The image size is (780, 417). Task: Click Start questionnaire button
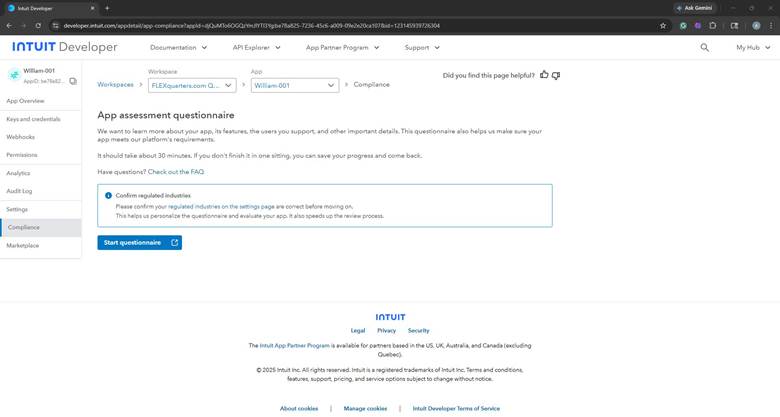click(x=140, y=243)
